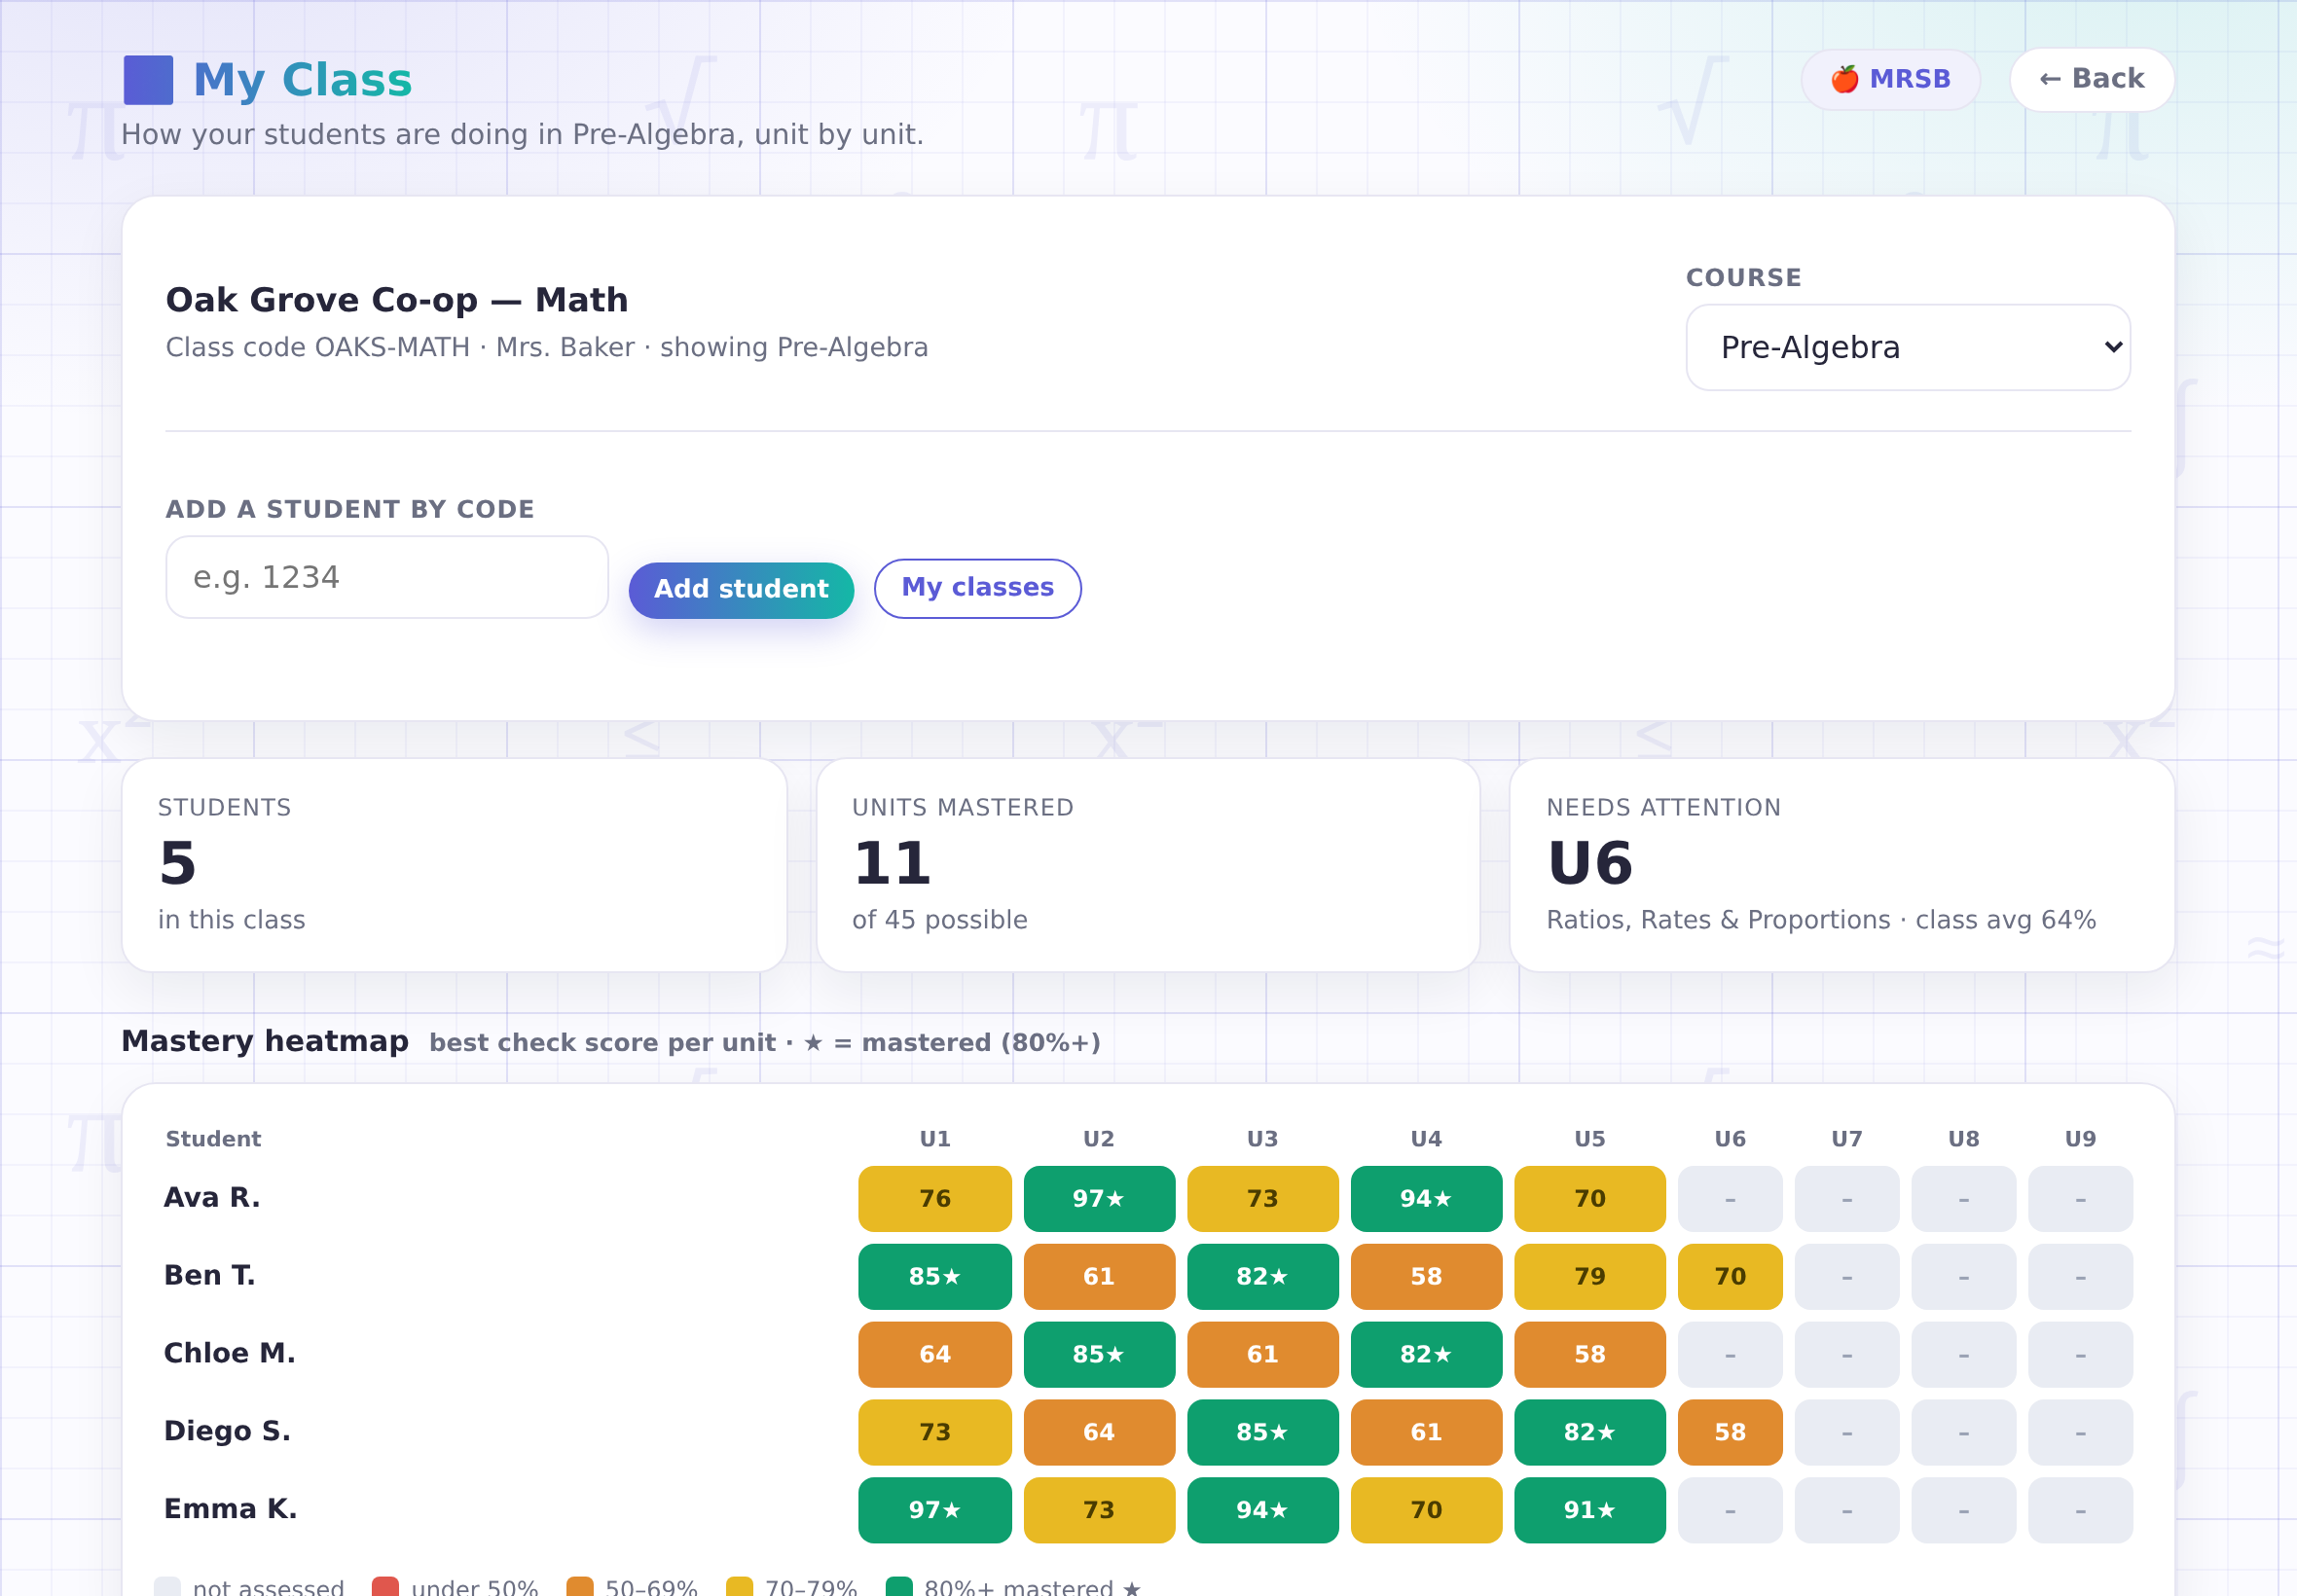Click the Student column header
Viewport: 2297px width, 1596px height.
(x=213, y=1139)
